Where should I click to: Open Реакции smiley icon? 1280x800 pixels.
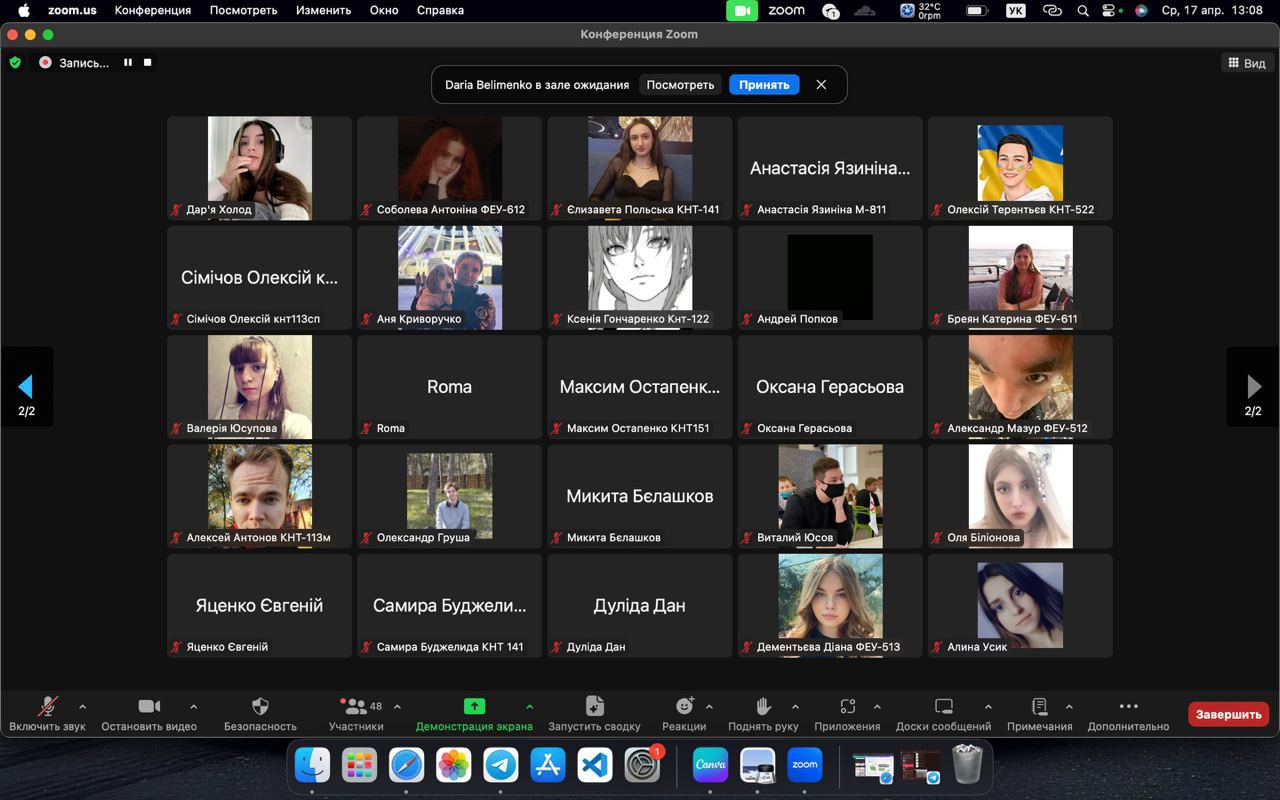click(x=684, y=706)
